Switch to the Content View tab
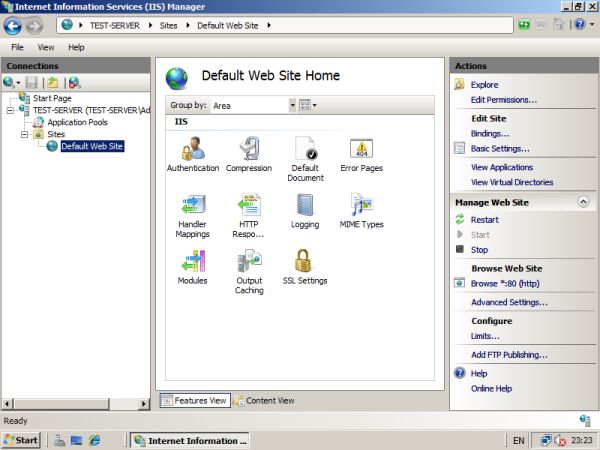Image resolution: width=600 pixels, height=450 pixels. point(264,401)
